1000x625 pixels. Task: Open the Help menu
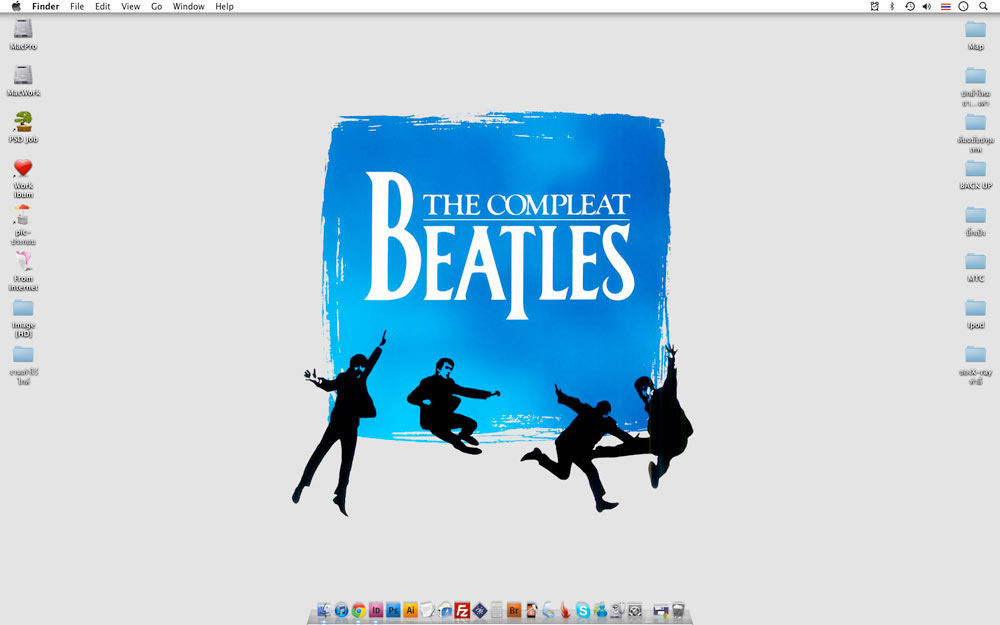pos(224,6)
